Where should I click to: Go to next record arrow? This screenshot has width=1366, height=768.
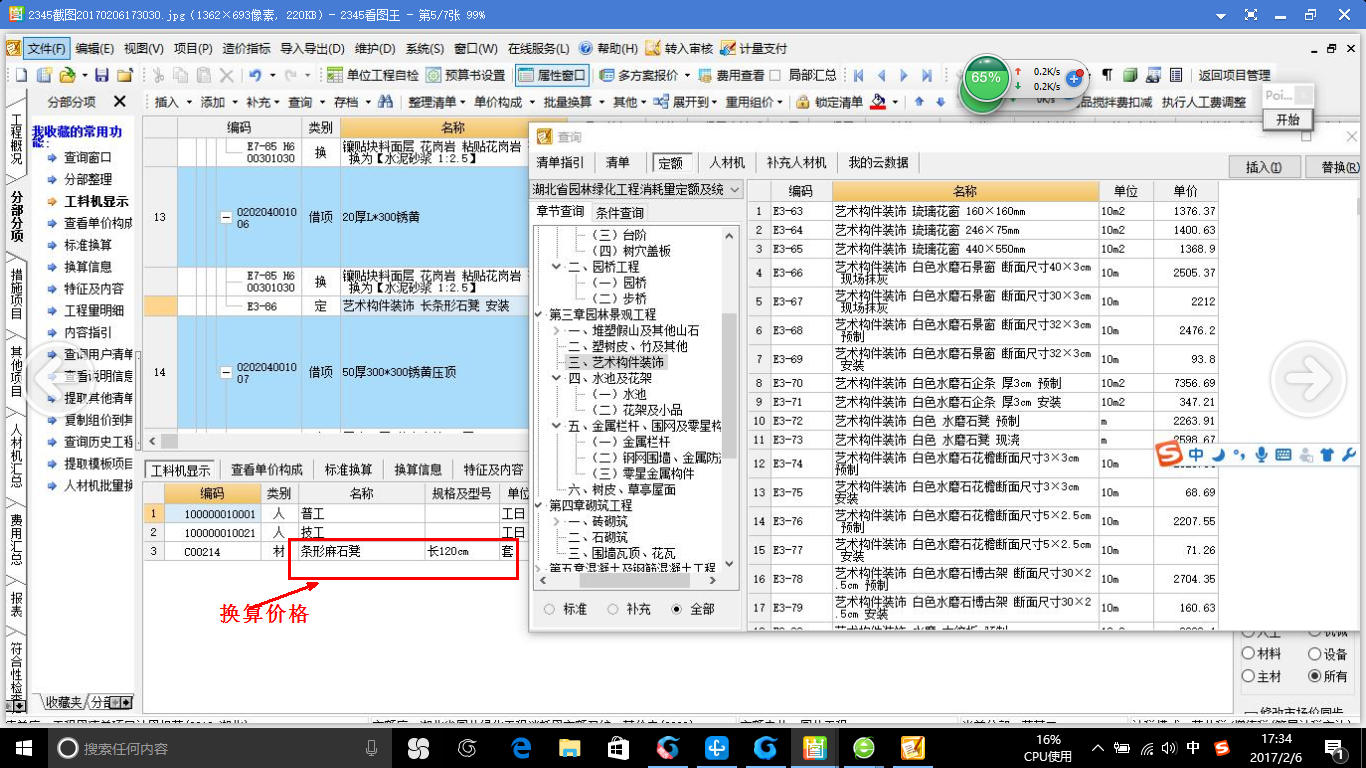click(x=904, y=75)
